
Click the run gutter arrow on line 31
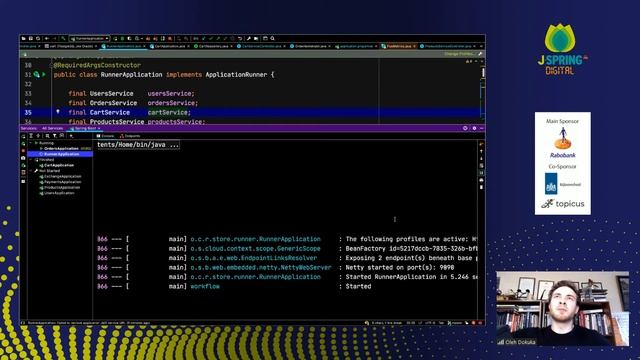tap(44, 75)
